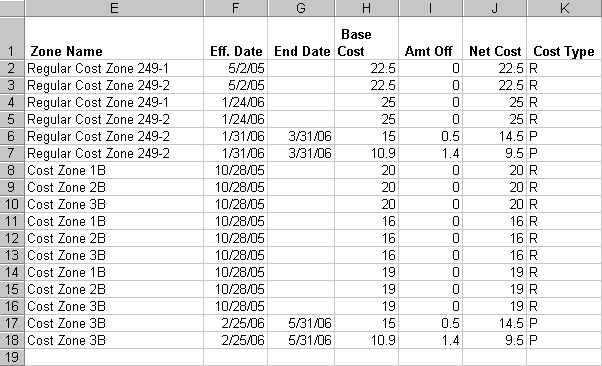The height and width of the screenshot is (366, 602).
Task: Select Cost Type P in row 6
Action: (564, 136)
